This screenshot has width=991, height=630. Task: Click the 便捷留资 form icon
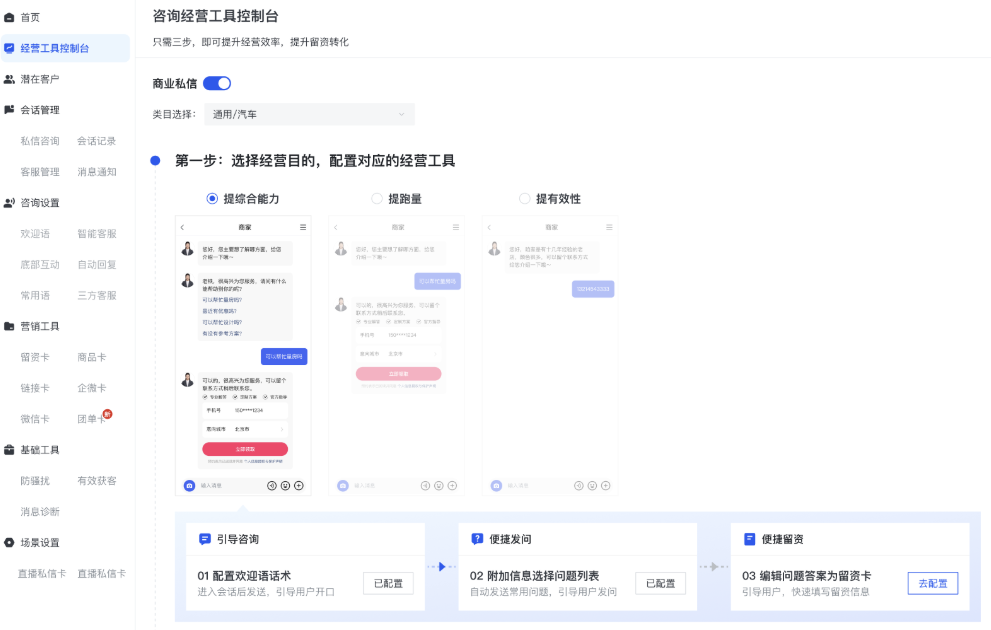point(750,539)
